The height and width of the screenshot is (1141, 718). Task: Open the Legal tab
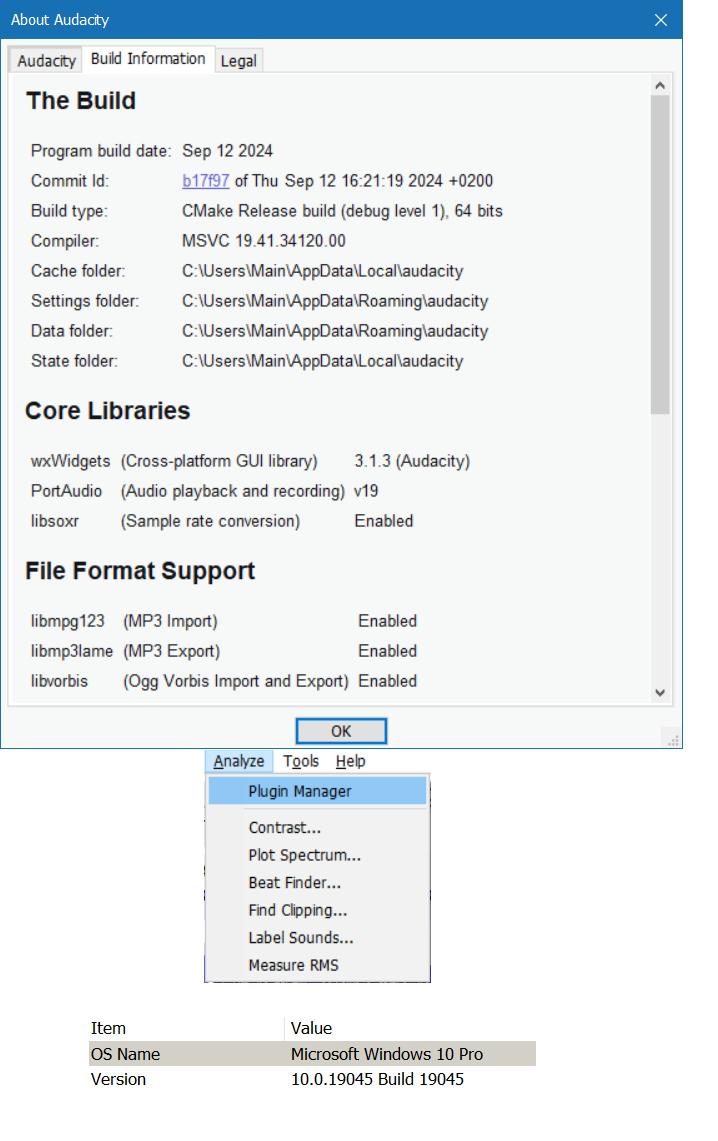[x=239, y=61]
